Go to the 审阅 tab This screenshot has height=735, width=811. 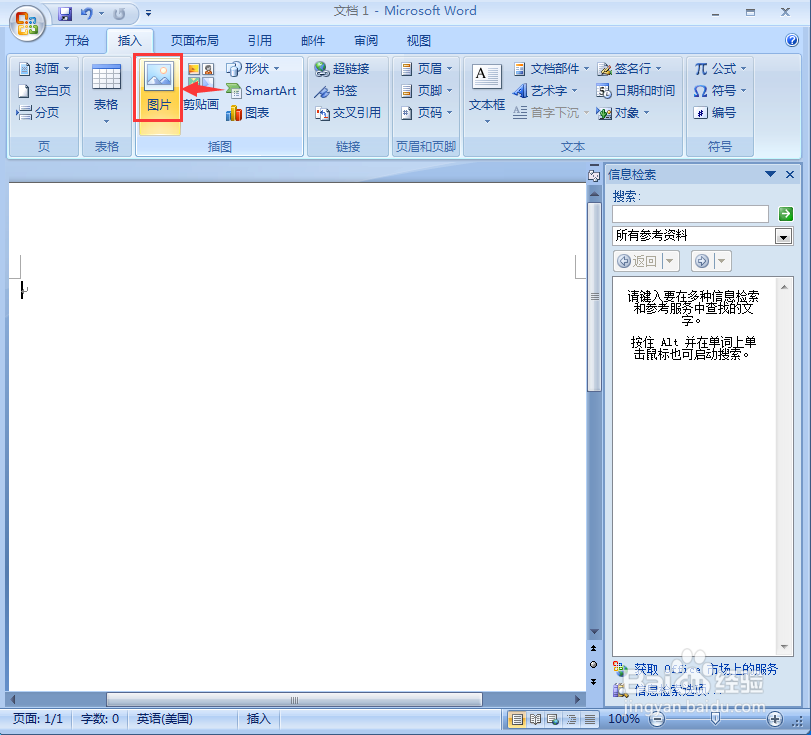[366, 40]
